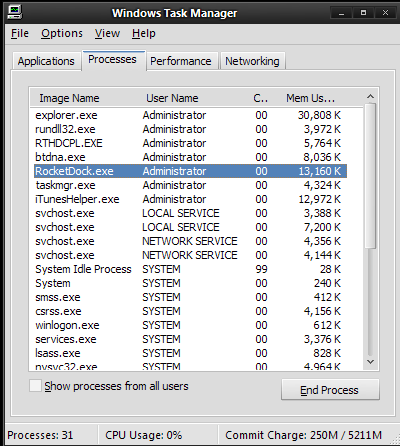Sort by Mem Usage column header
This screenshot has height=446, width=400.
pos(311,98)
